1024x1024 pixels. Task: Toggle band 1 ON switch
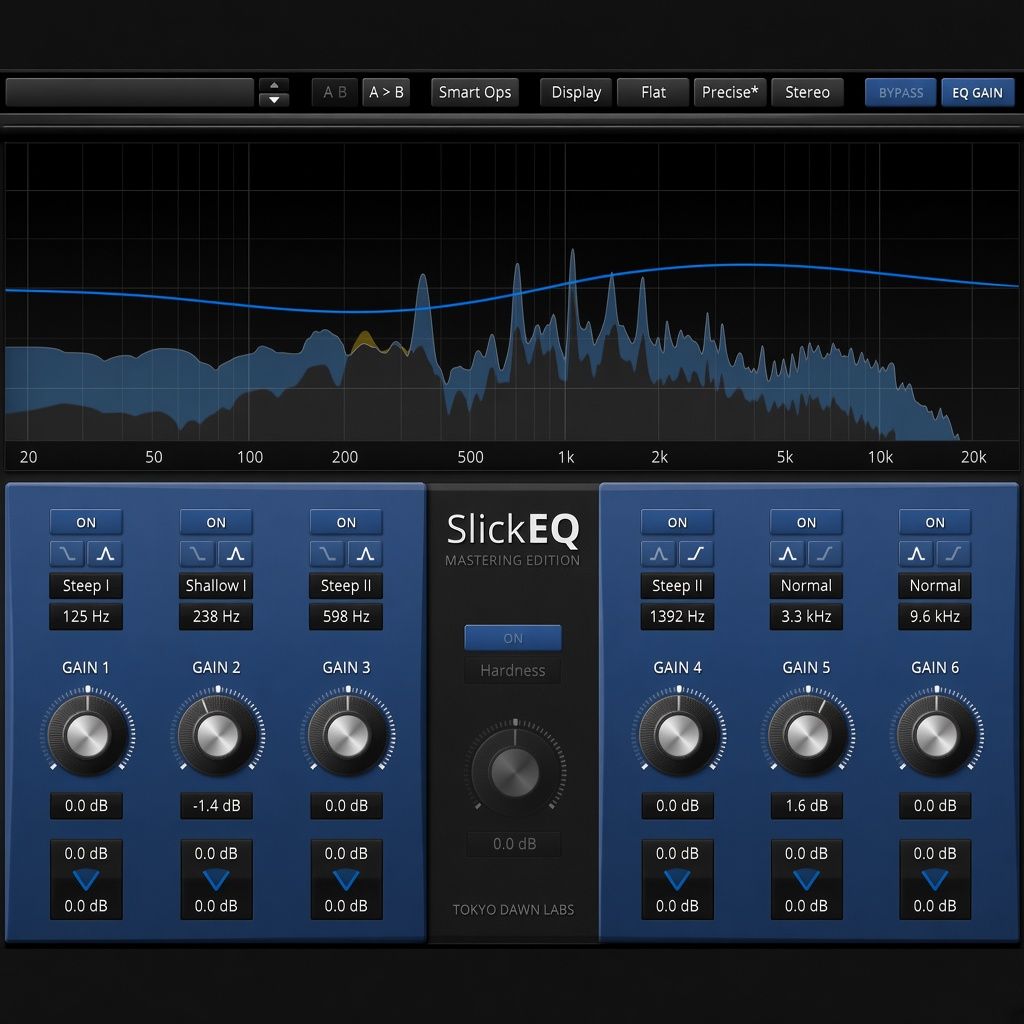[86, 522]
